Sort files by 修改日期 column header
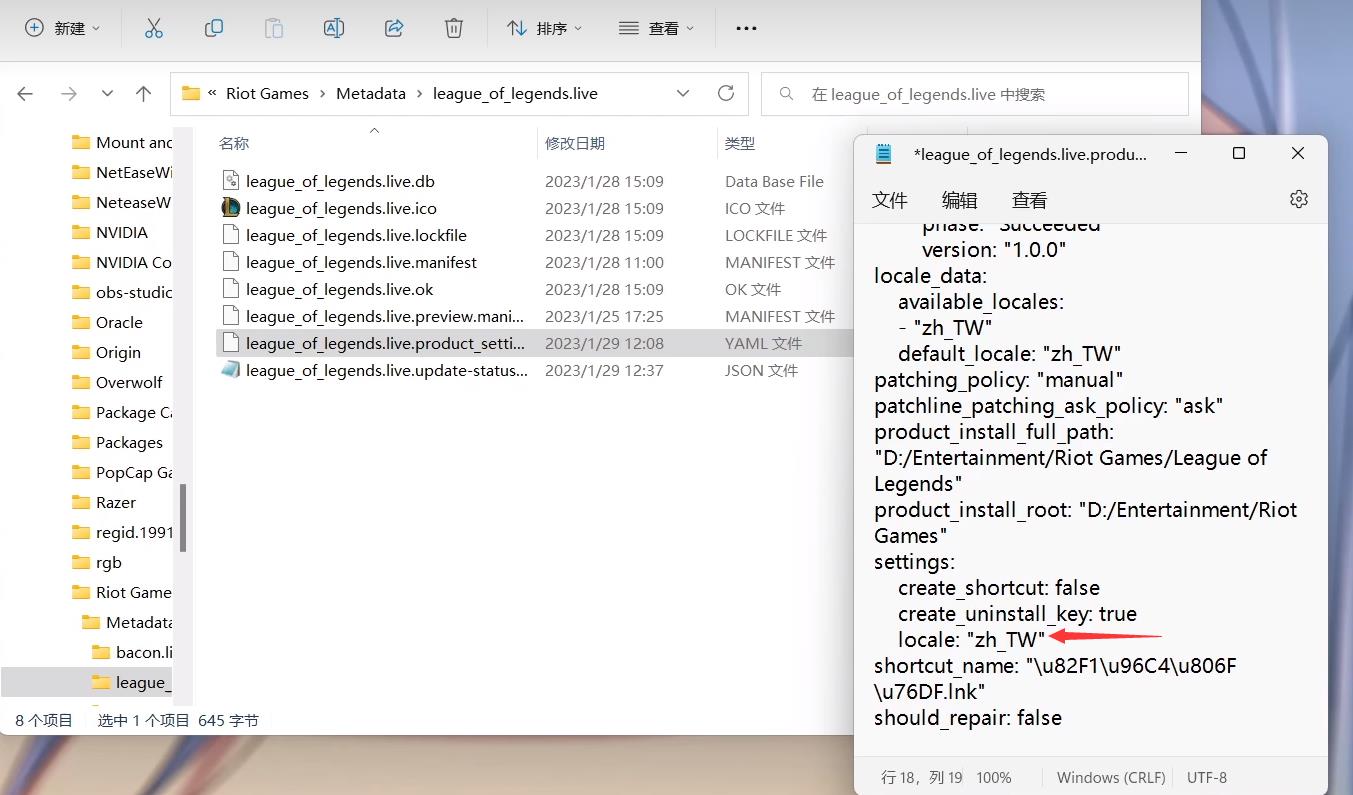The width and height of the screenshot is (1353, 795). coord(575,143)
